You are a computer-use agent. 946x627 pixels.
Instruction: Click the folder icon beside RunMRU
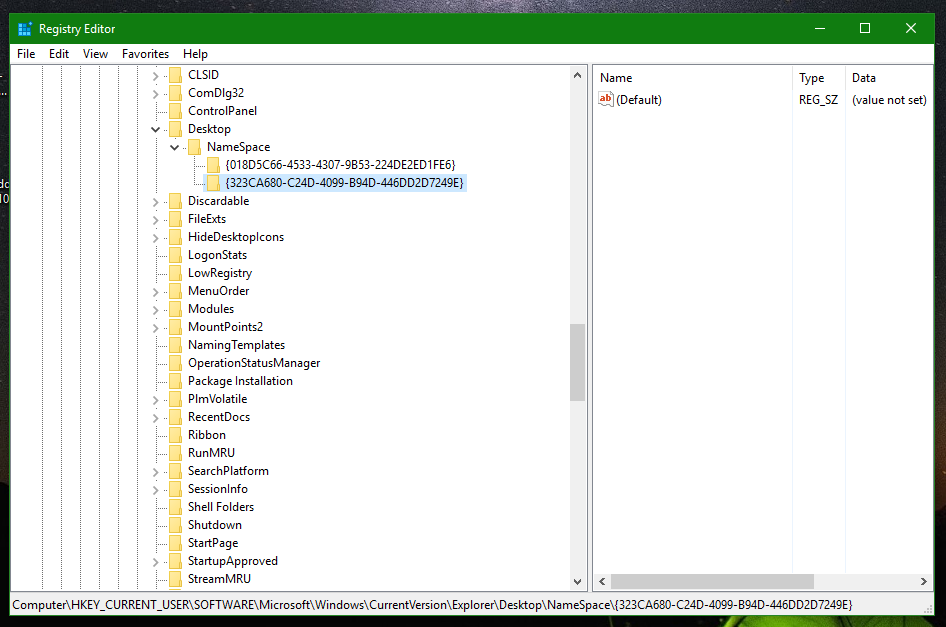coord(175,453)
